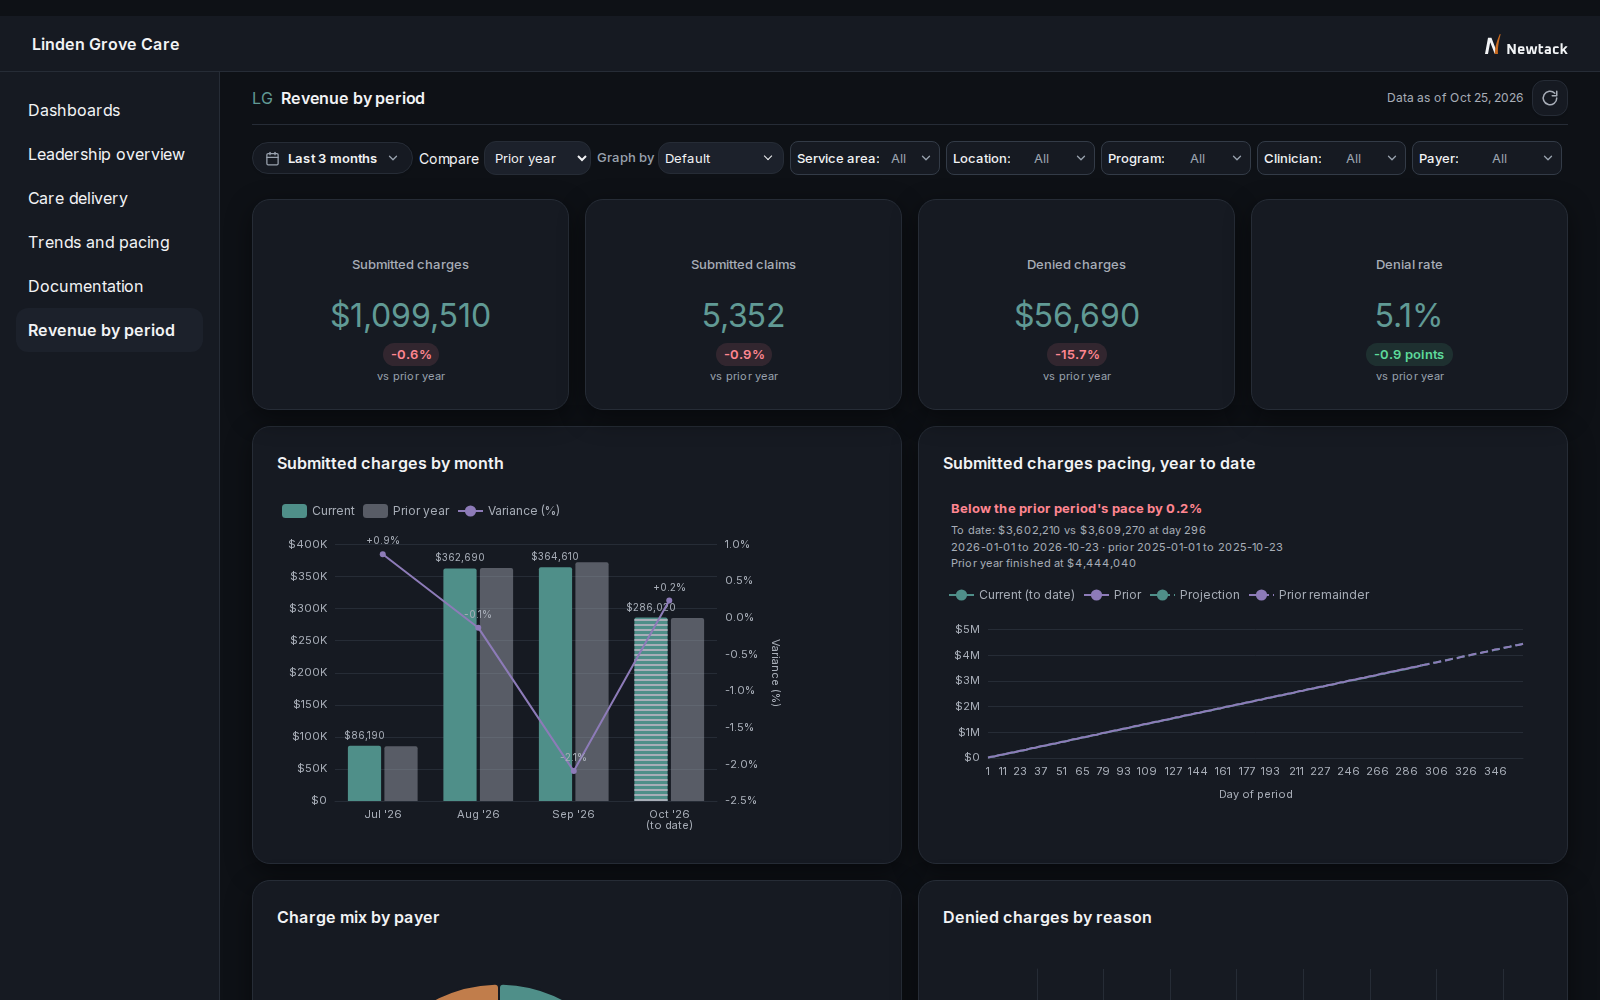Toggle the Variance (%) legend entry
The image size is (1600, 1000).
509,511
